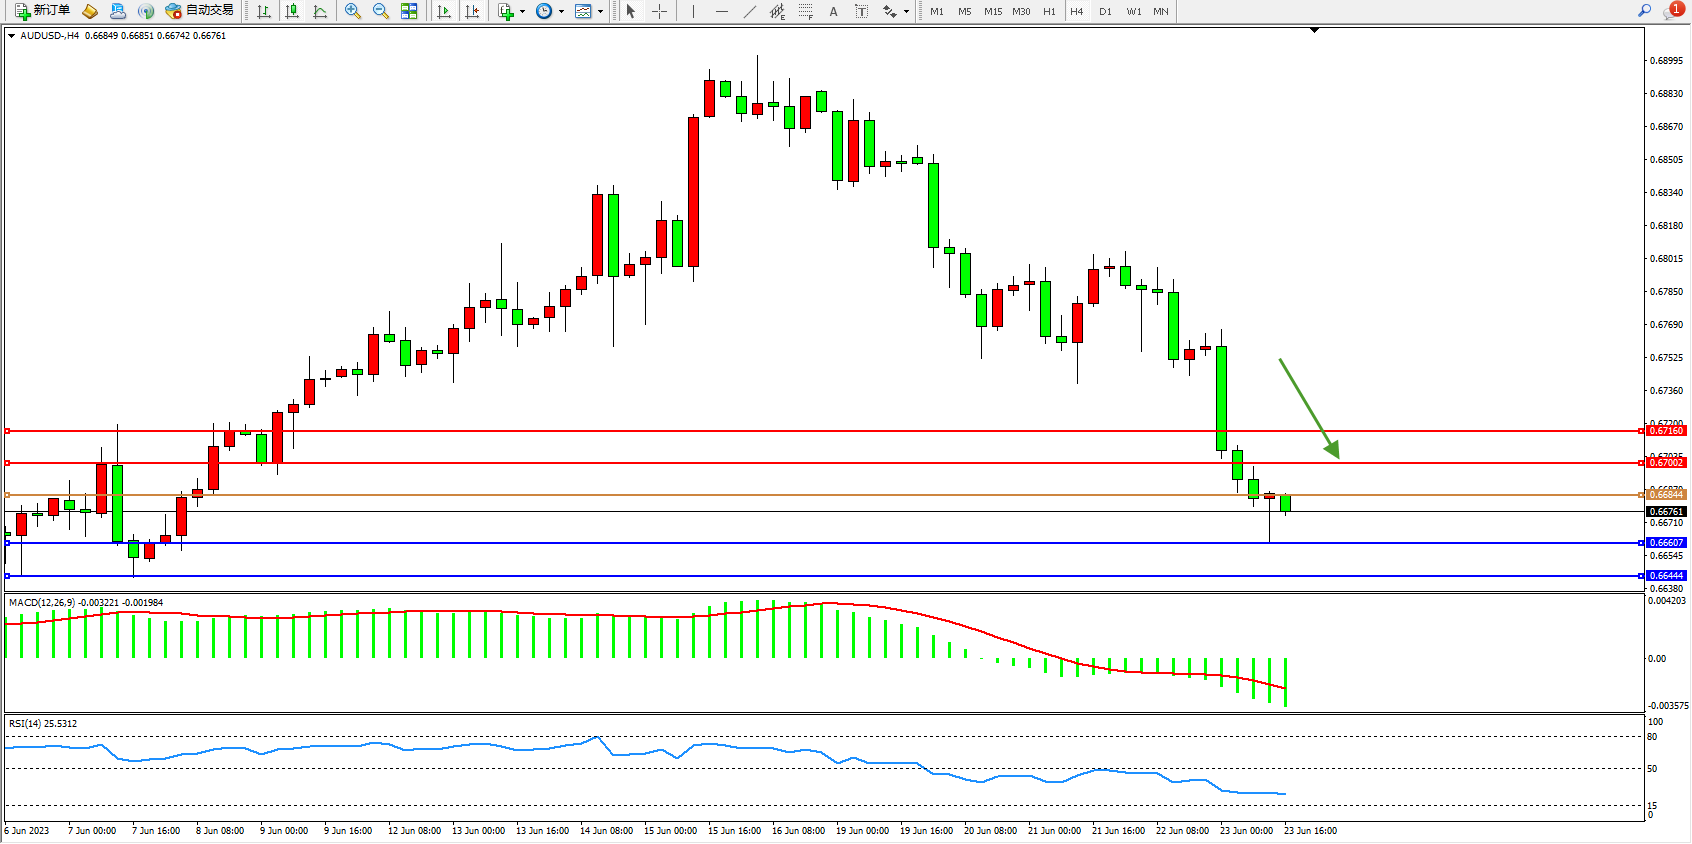
Task: Open the indicators list dropdown arrow
Action: point(522,12)
